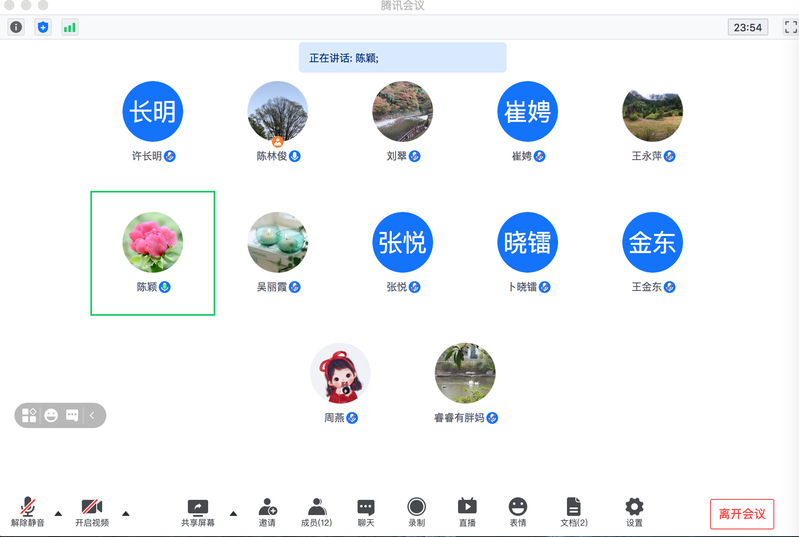Viewport: 799px width, 537px height.
Task: Click the apps grid icon in floating bar
Action: click(x=29, y=415)
